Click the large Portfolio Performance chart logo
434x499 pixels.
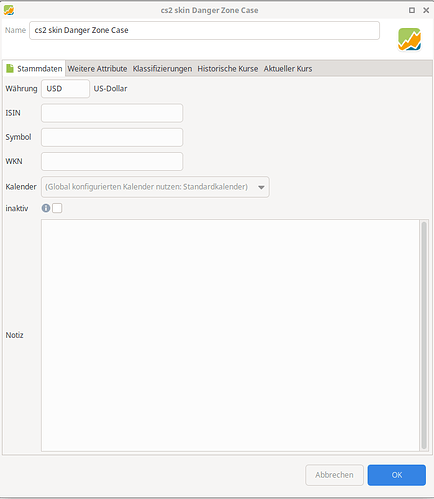pyautogui.click(x=409, y=39)
